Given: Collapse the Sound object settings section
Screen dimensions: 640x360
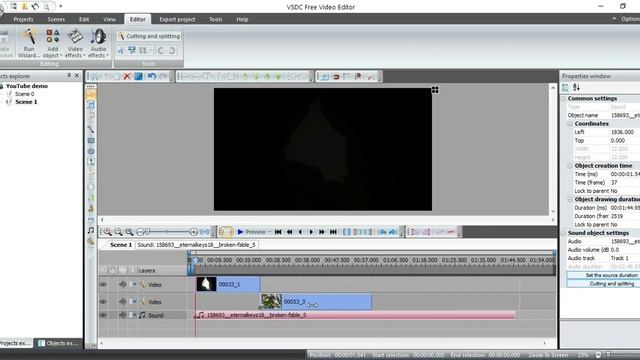Looking at the screenshot, I should [x=563, y=233].
